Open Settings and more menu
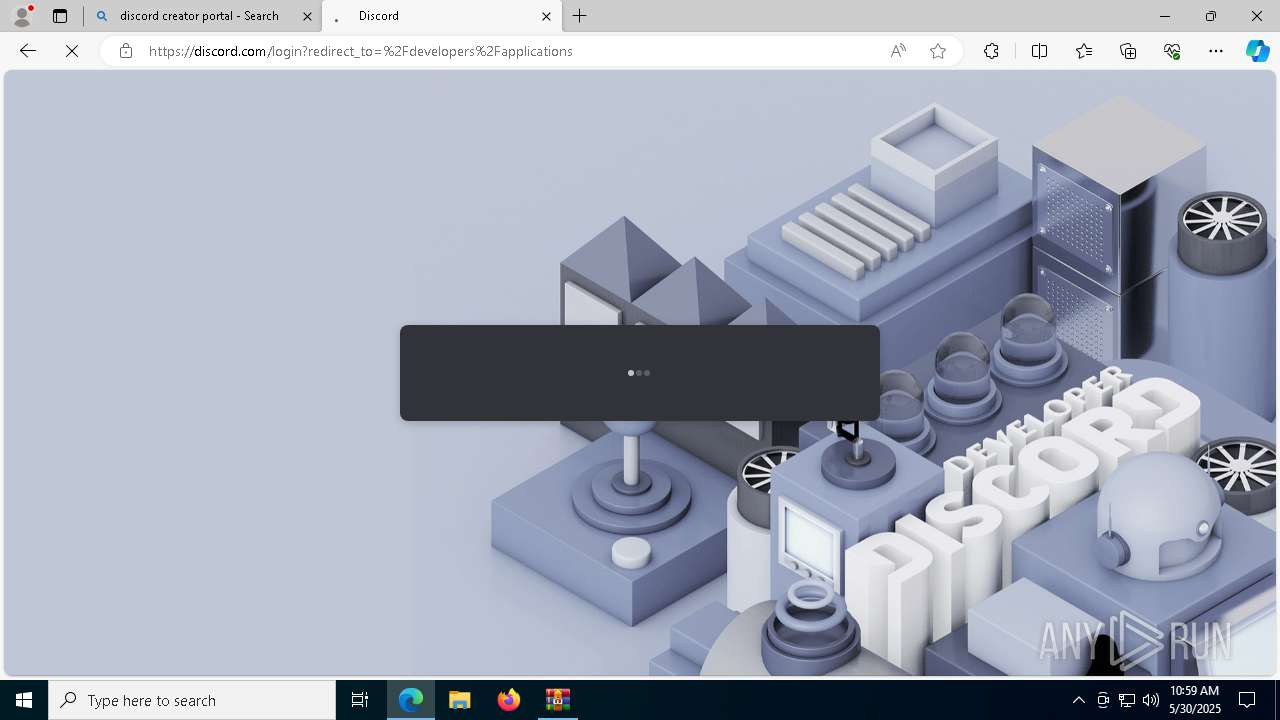Screen dimensions: 1280x720 tap(1216, 51)
